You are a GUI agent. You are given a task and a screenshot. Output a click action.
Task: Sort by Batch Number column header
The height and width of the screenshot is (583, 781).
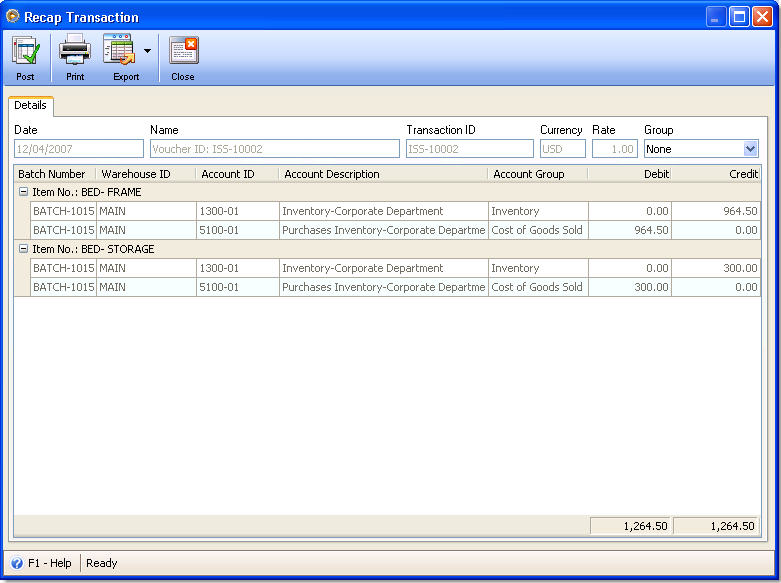pyautogui.click(x=55, y=174)
